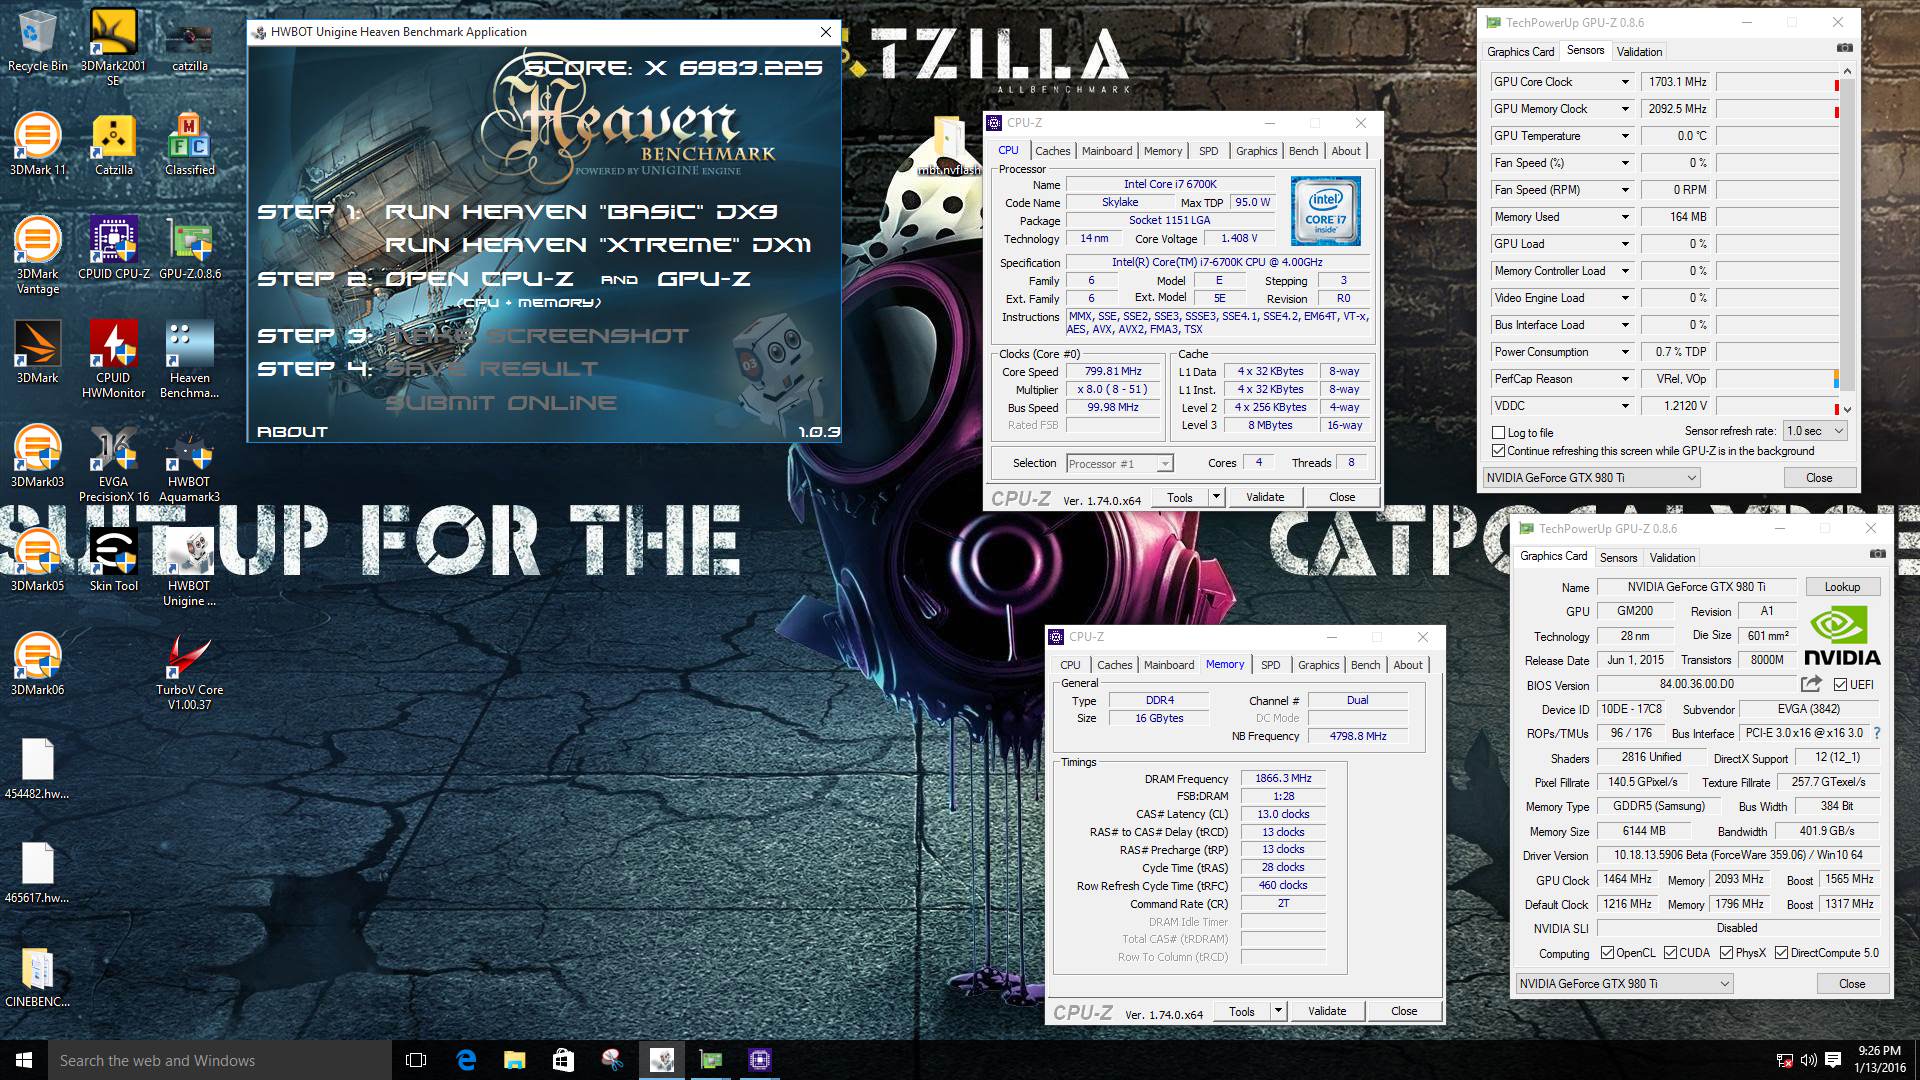Open the Tools dropdown arrow in CPU-Z CPU window

click(x=1216, y=497)
